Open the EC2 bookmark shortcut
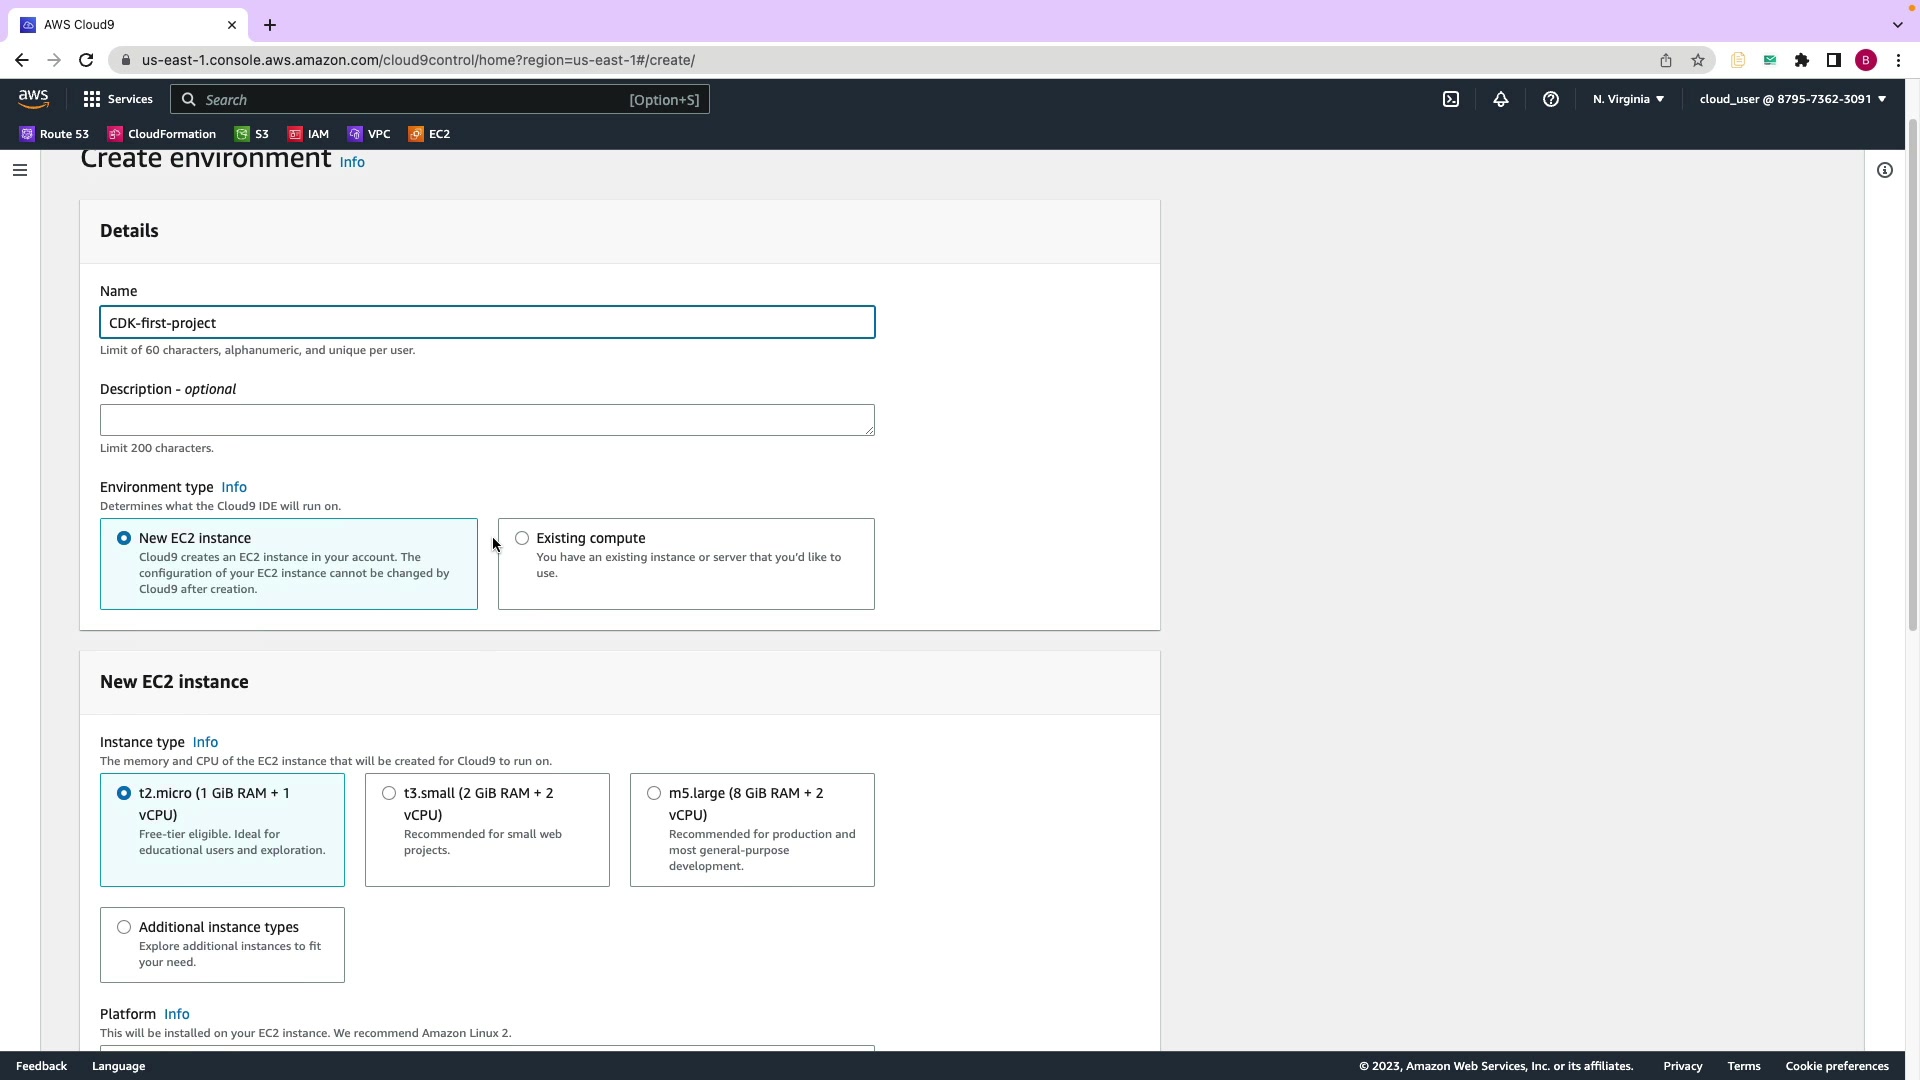The width and height of the screenshot is (1920, 1080). tap(429, 134)
